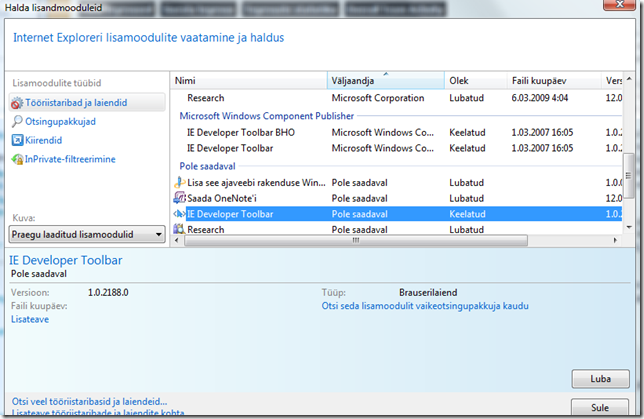Click the search providers magnifier icon
Viewport: 644px width, 419px height.
pyautogui.click(x=17, y=122)
